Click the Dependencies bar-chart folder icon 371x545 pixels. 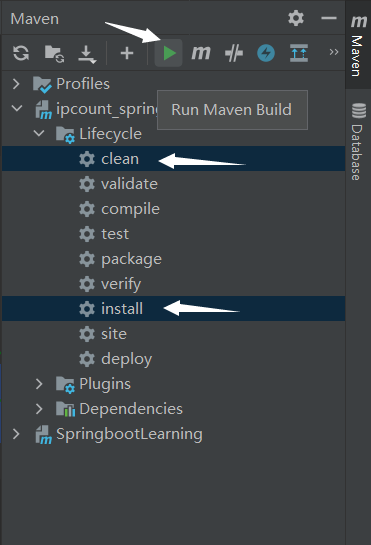click(x=65, y=409)
